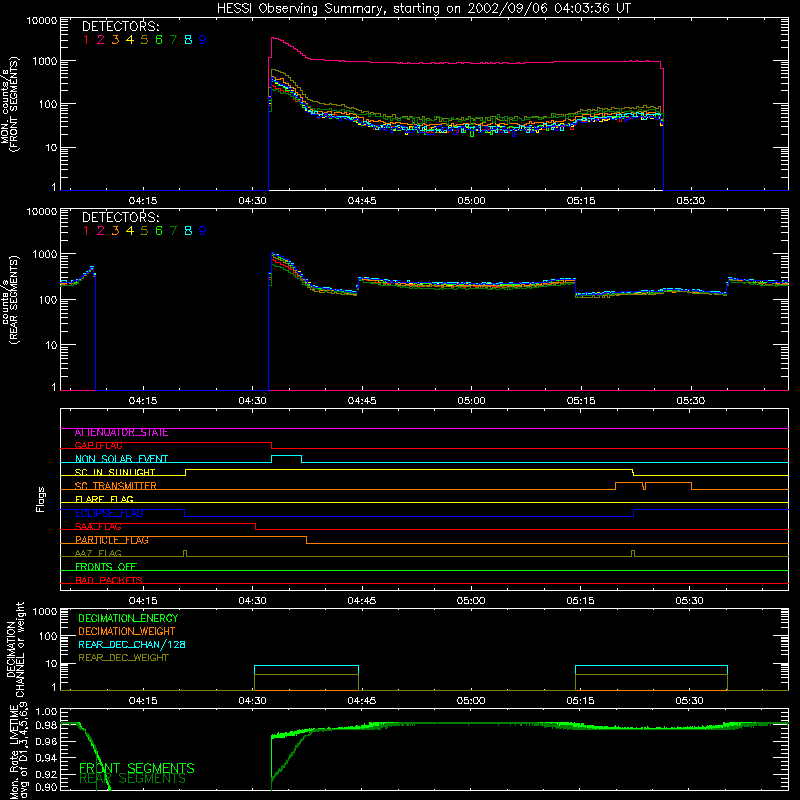Click the REAR SEGMENTS livetime legend label

133,779
